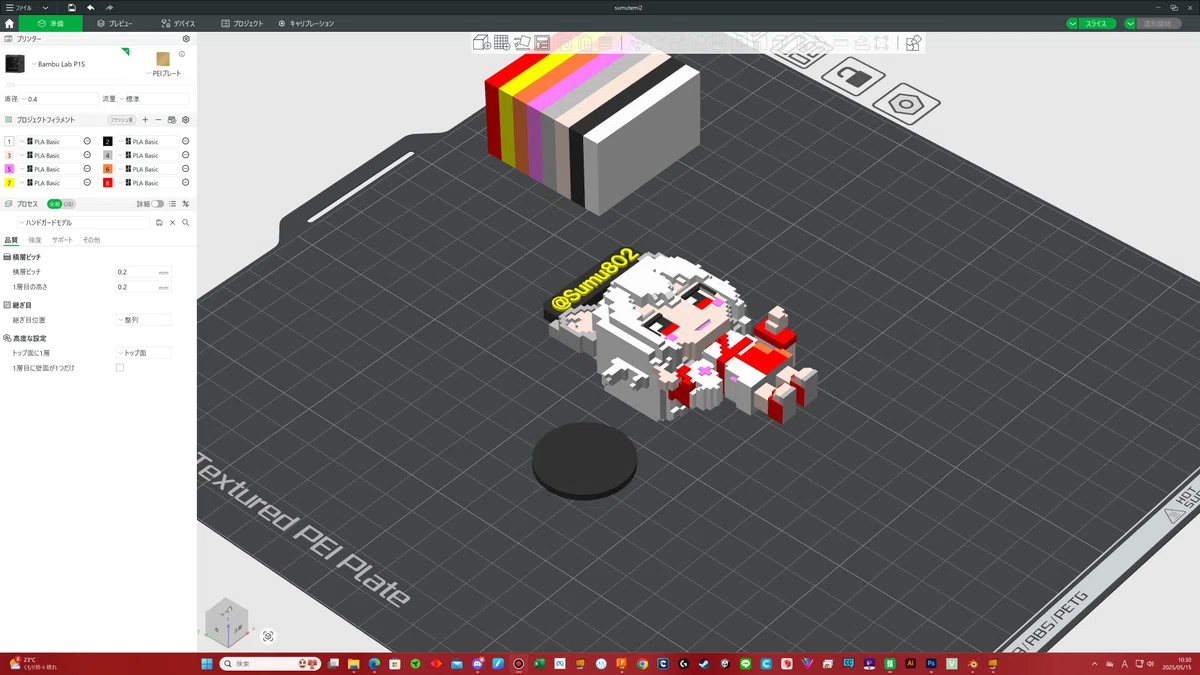The height and width of the screenshot is (675, 1200).
Task: Click Assembly view toolbar icon
Action: tap(913, 43)
